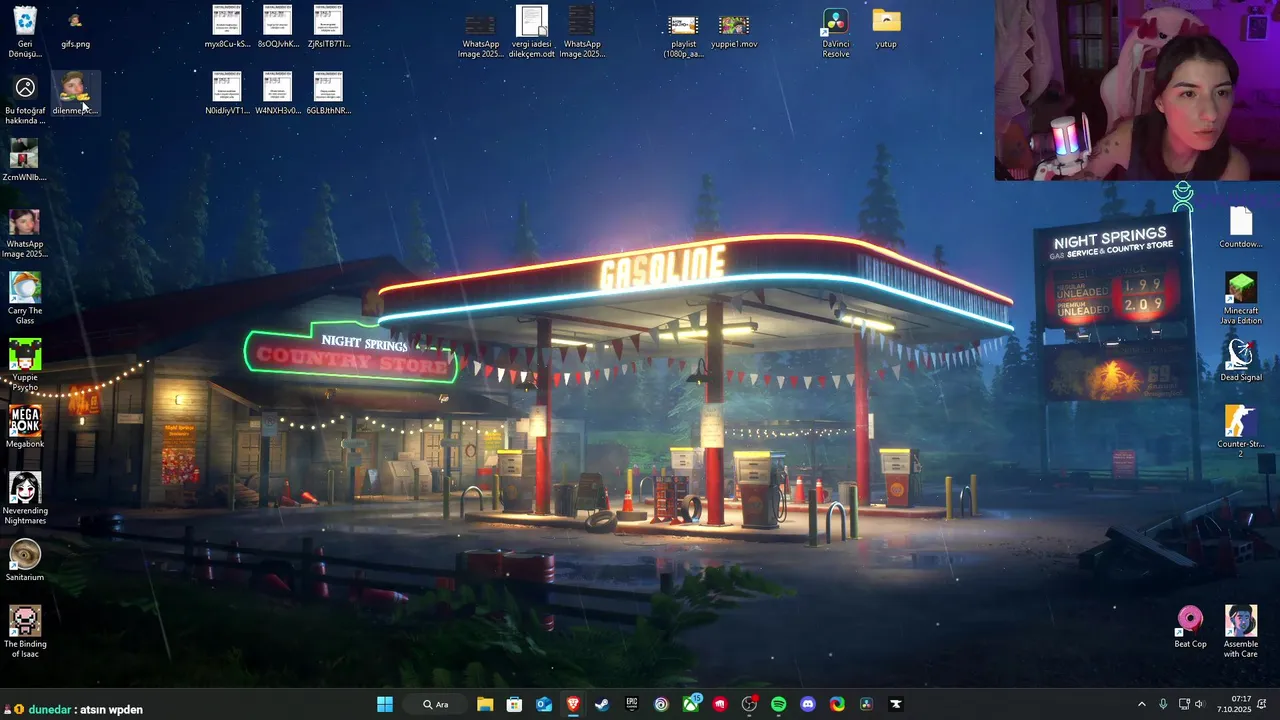Select the yuppie1.mov video file

pos(734,30)
